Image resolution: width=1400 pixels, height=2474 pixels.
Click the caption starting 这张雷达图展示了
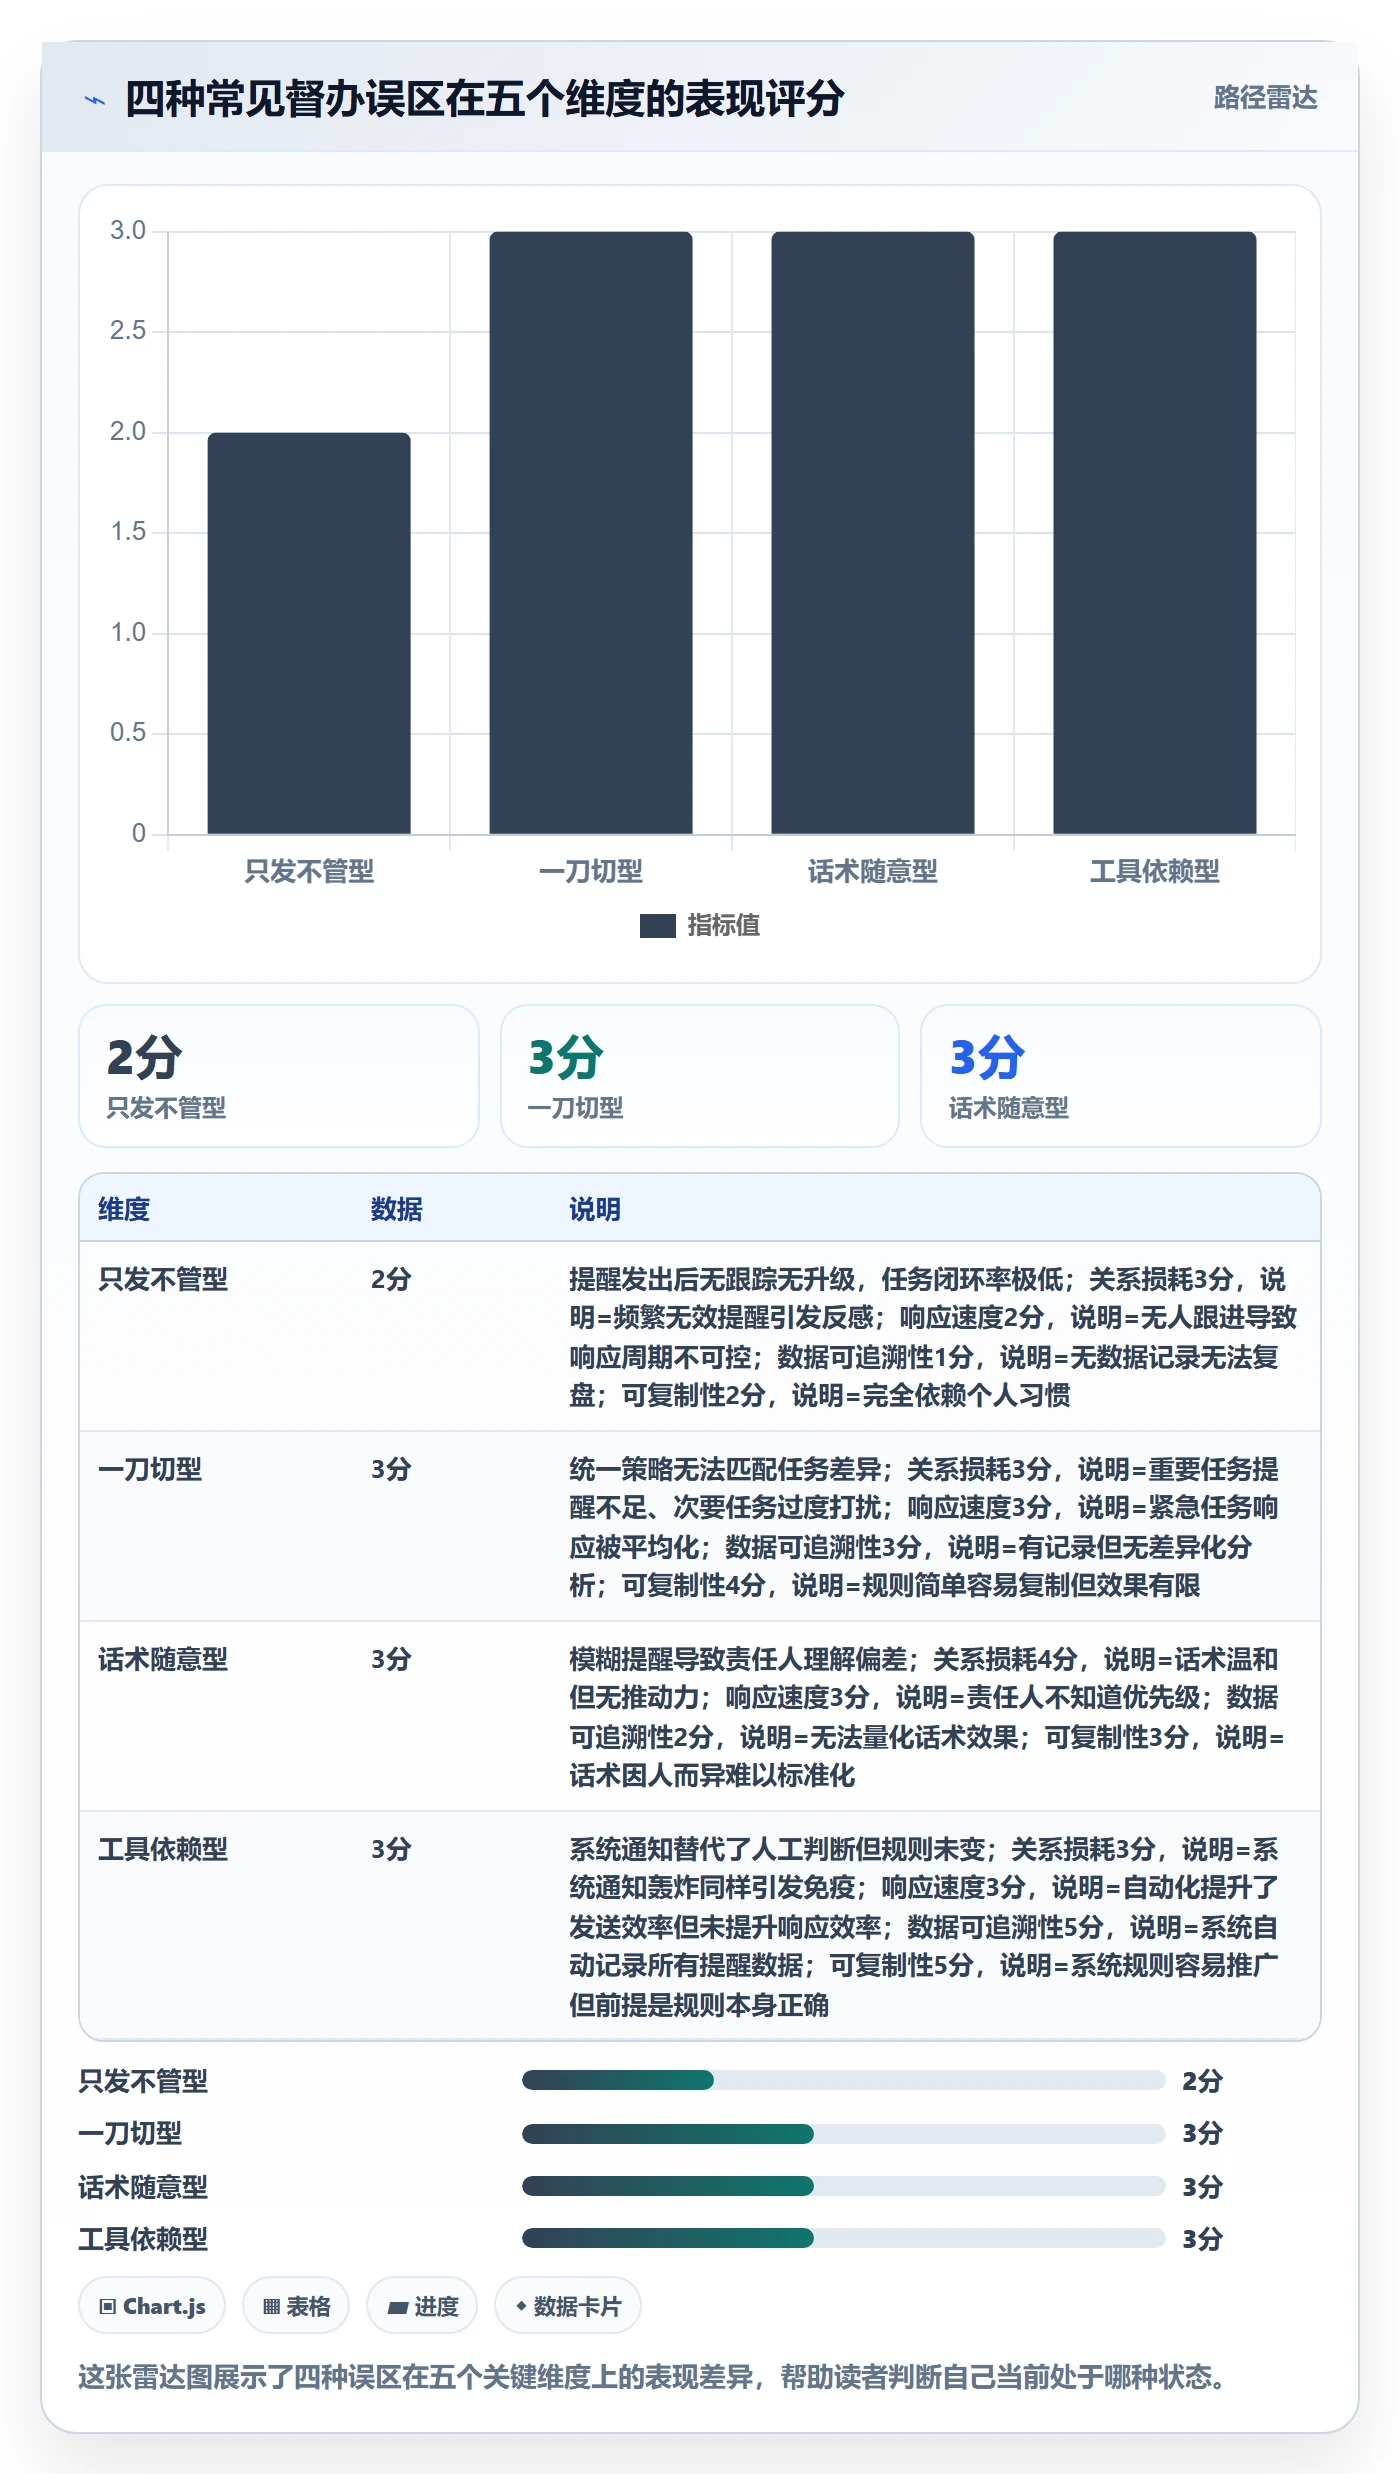[x=654, y=2377]
